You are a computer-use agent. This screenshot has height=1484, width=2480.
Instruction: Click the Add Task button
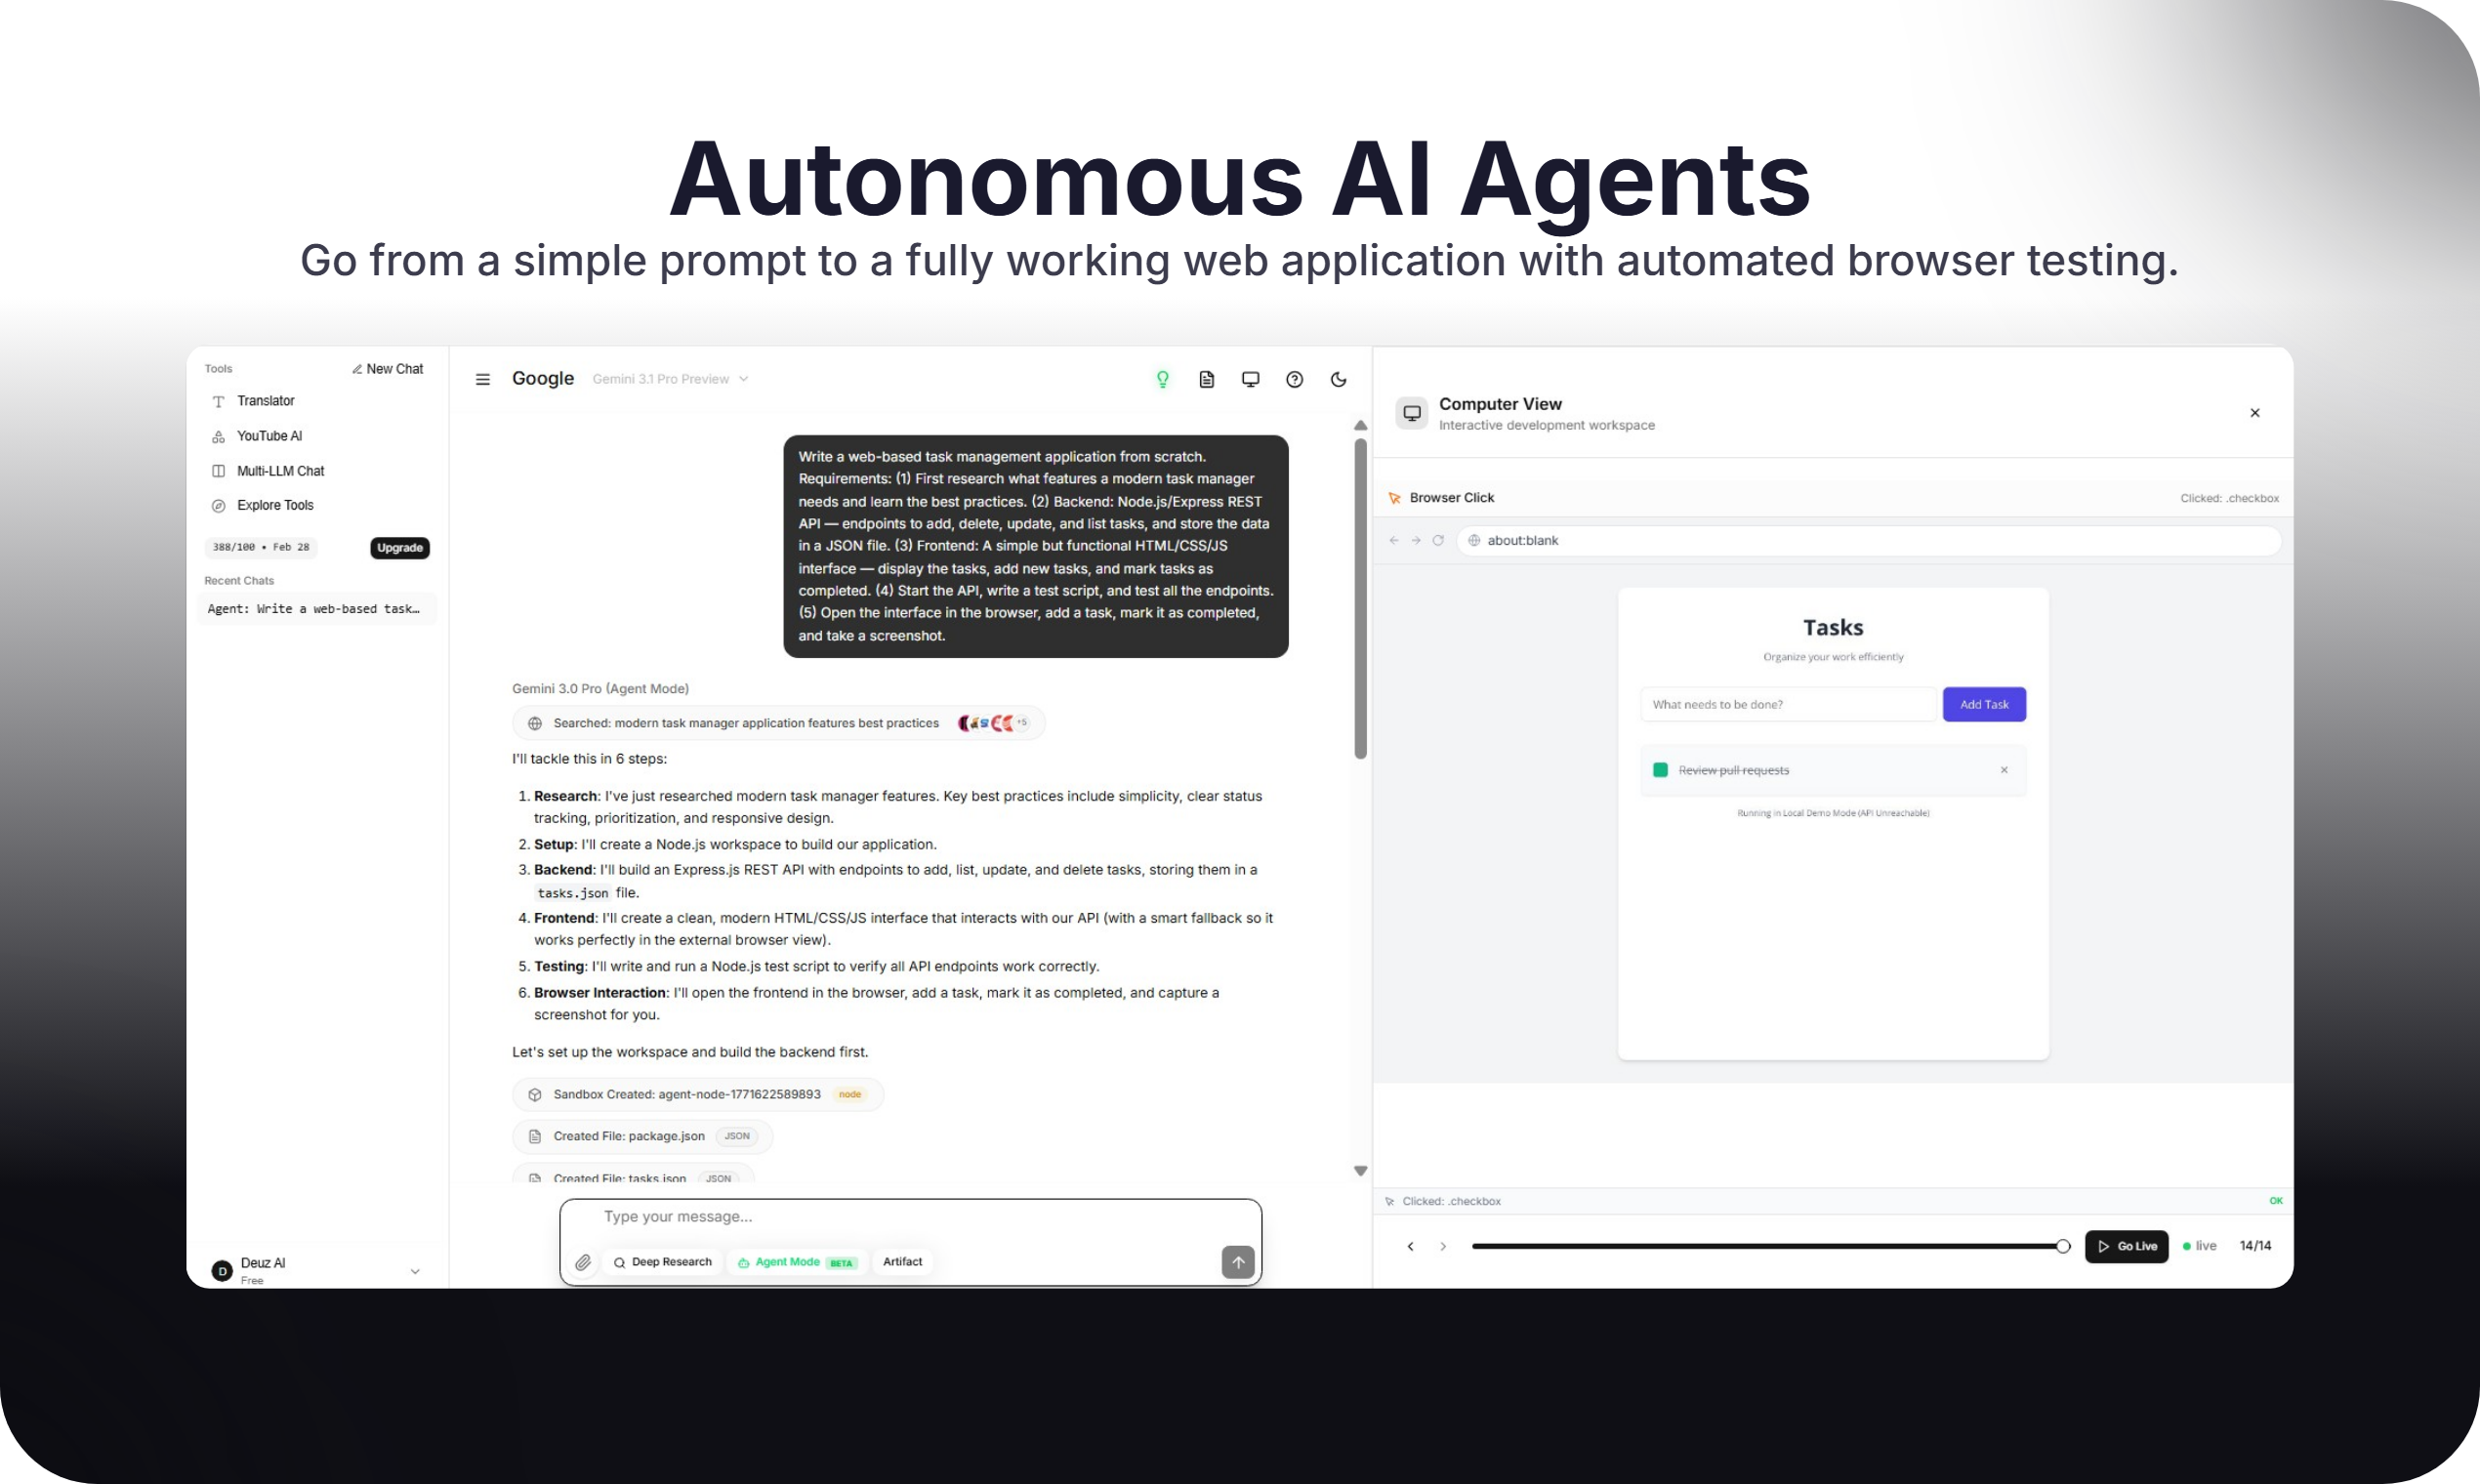point(1983,704)
